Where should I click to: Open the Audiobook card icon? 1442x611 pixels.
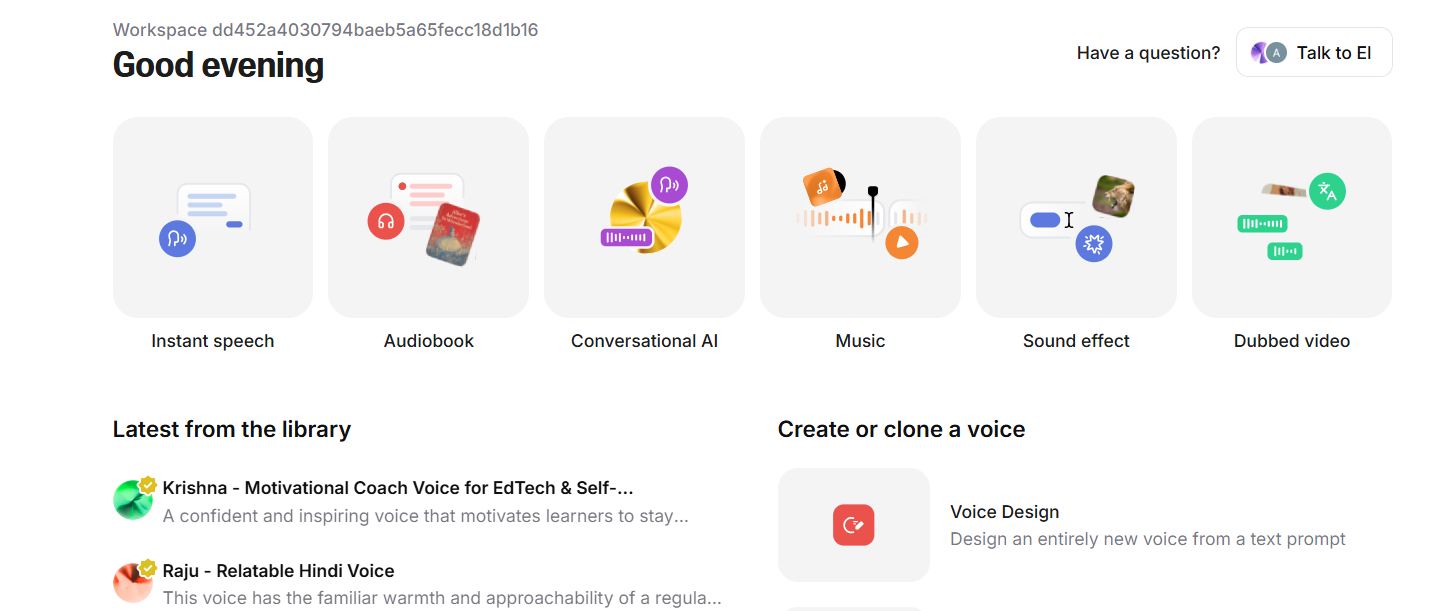coord(428,217)
